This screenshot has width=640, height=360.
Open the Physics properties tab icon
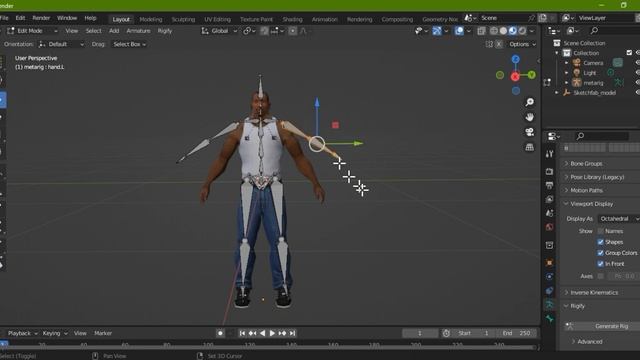point(549,277)
